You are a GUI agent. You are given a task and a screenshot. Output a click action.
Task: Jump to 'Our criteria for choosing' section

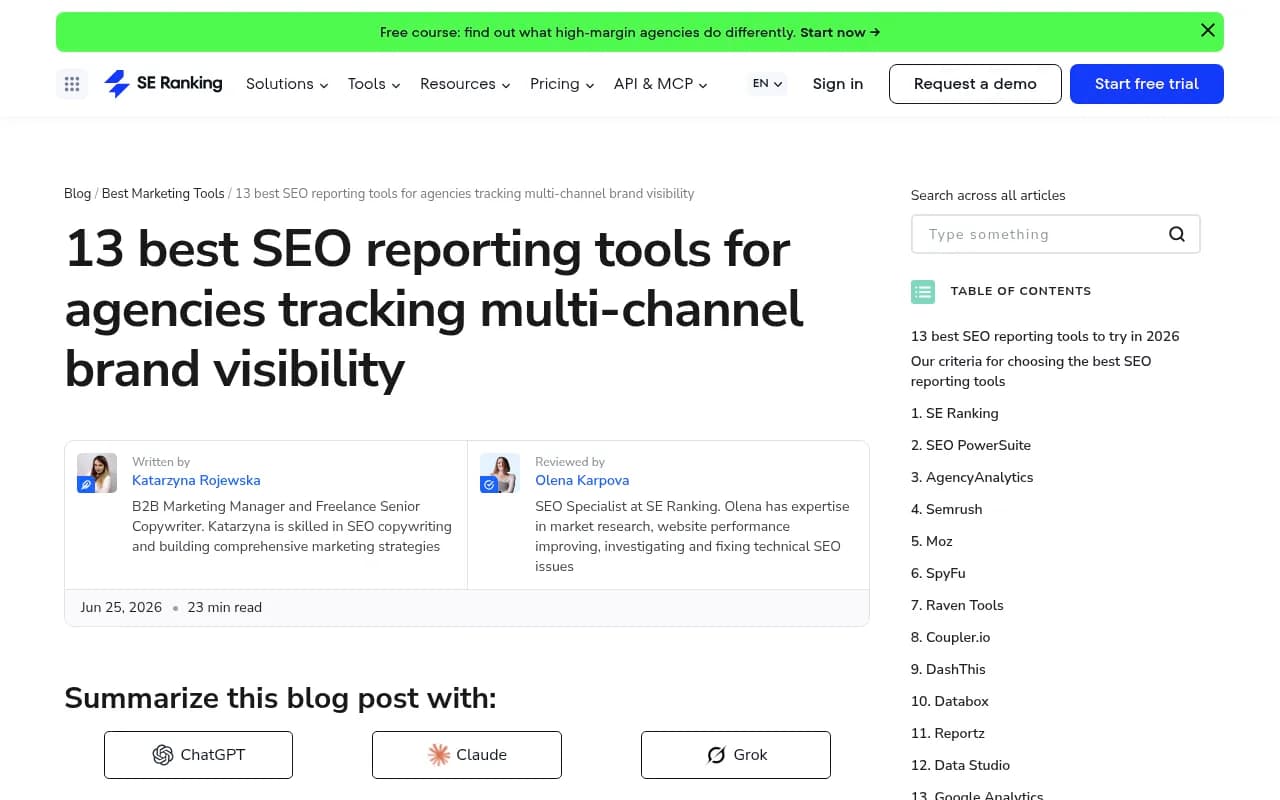coord(1031,371)
